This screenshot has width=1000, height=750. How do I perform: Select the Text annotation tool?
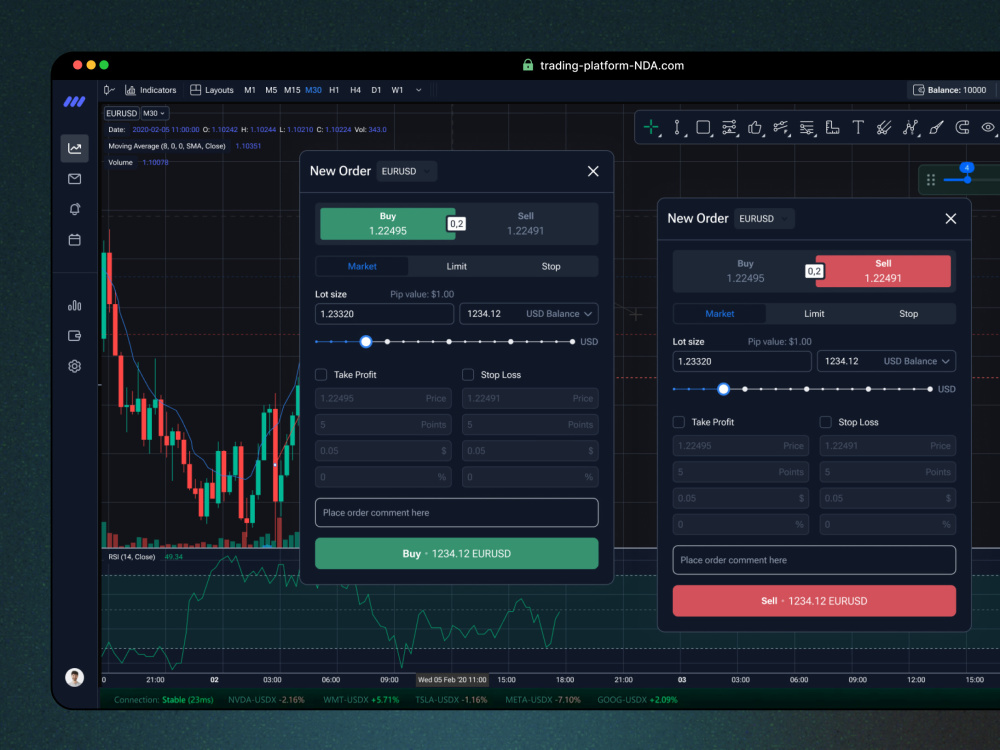(x=858, y=128)
